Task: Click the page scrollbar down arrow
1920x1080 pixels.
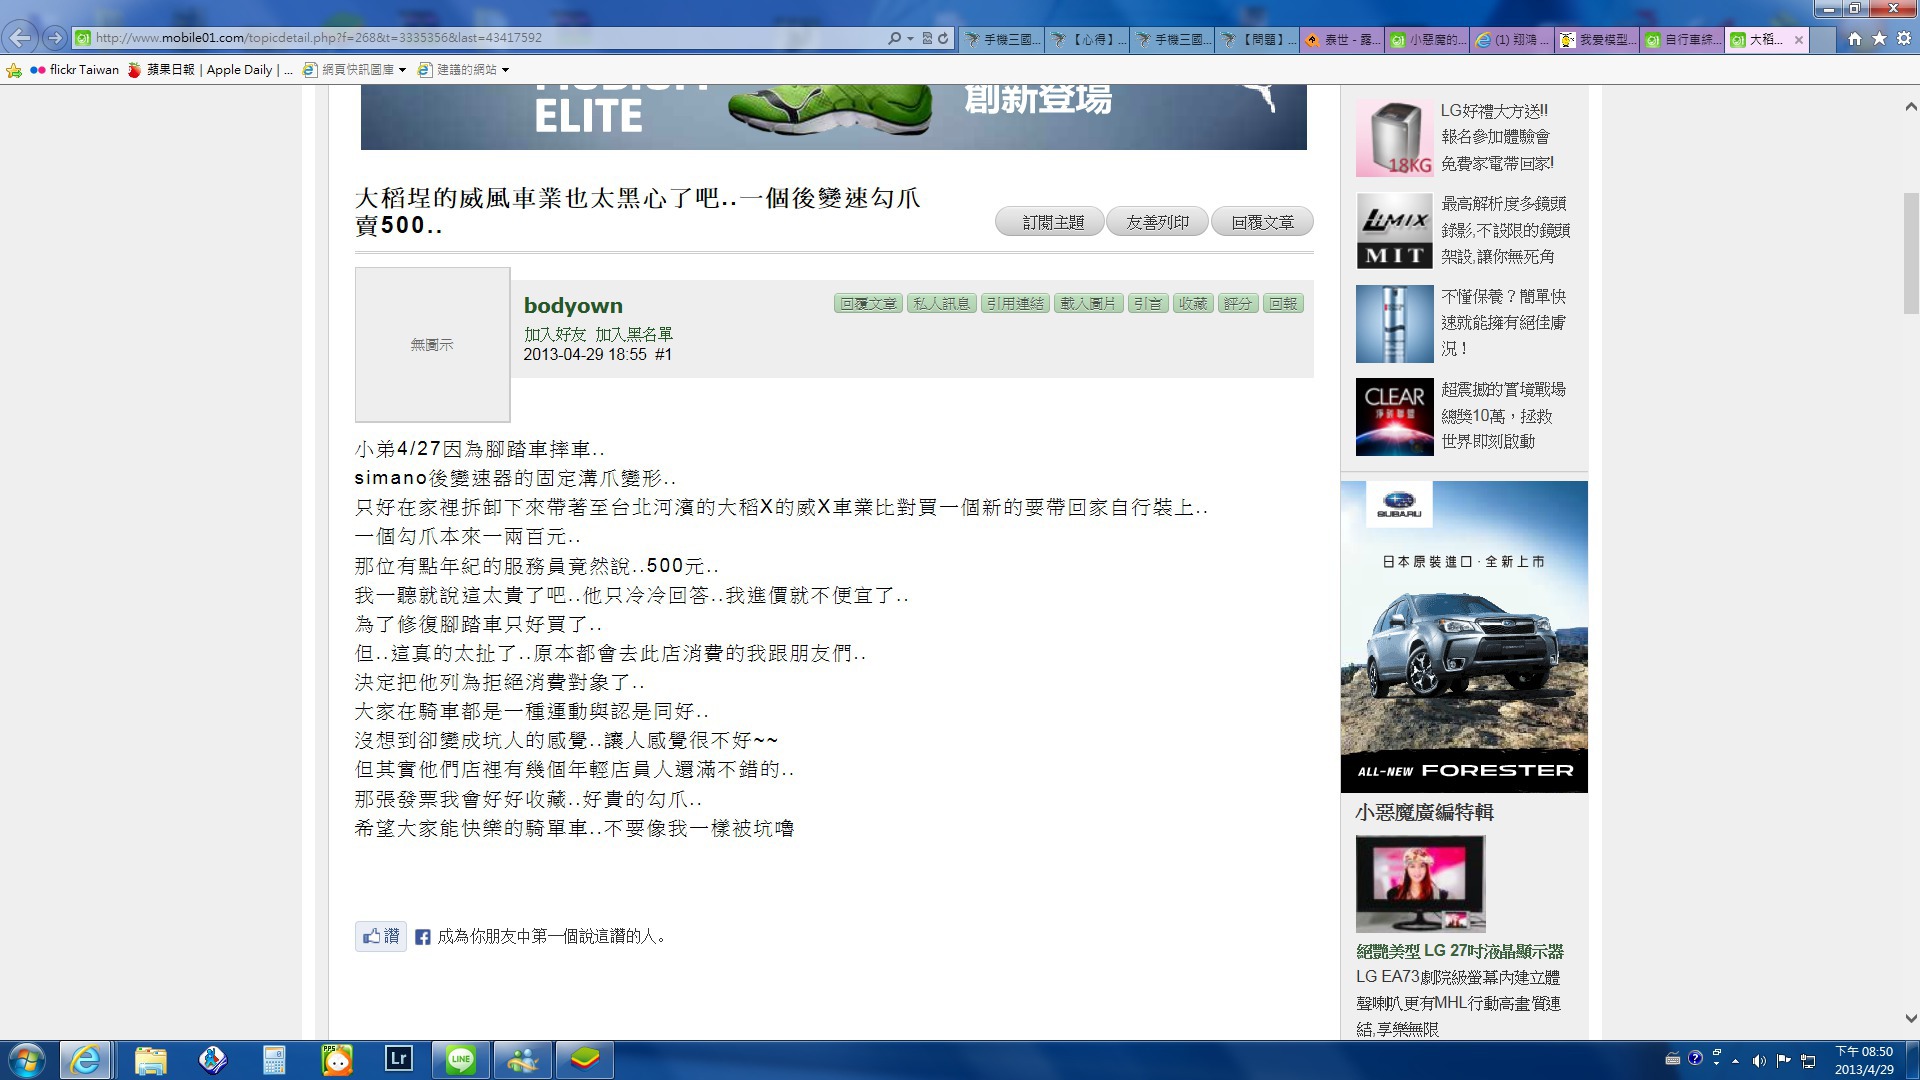Action: coord(1910,1018)
